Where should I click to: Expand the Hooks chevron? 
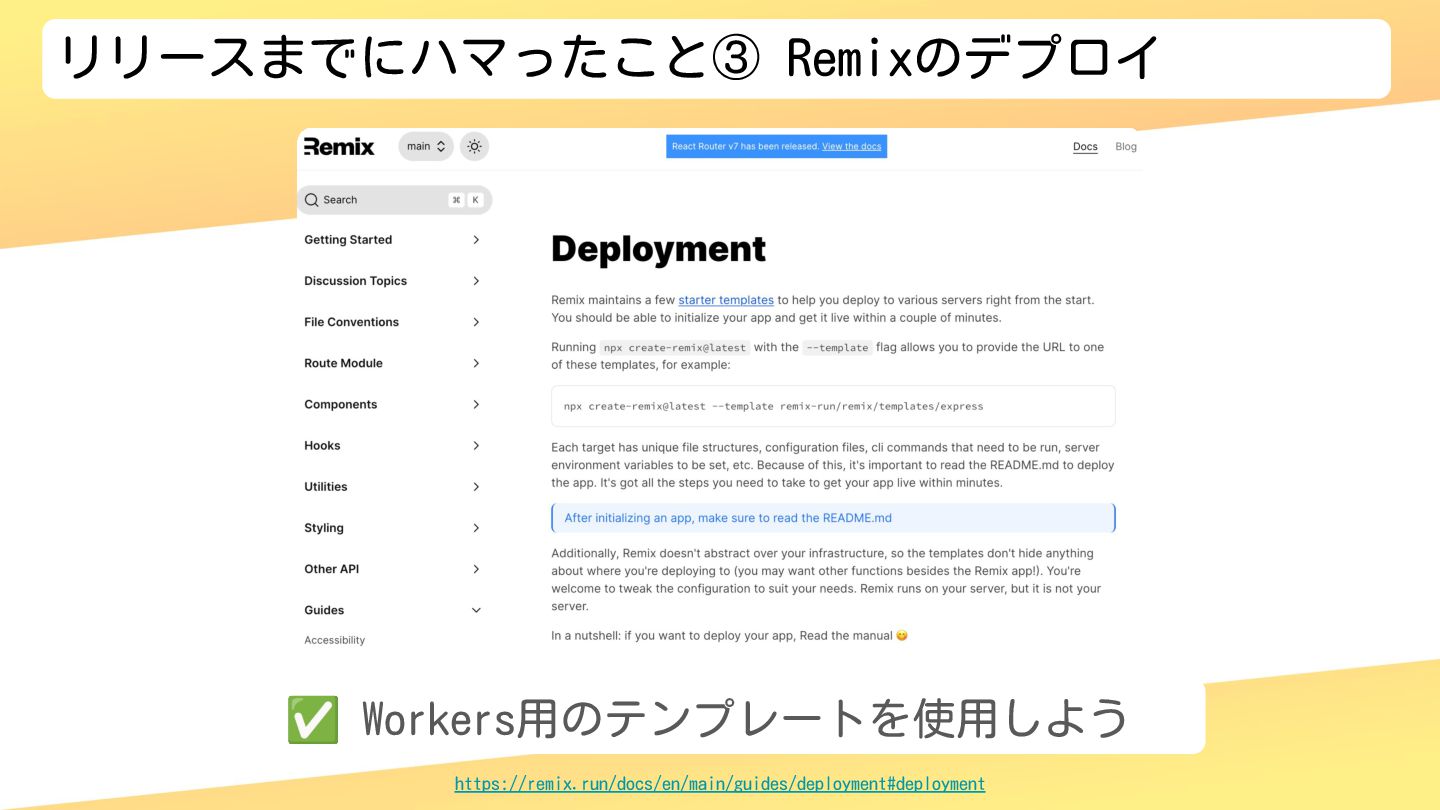(476, 446)
